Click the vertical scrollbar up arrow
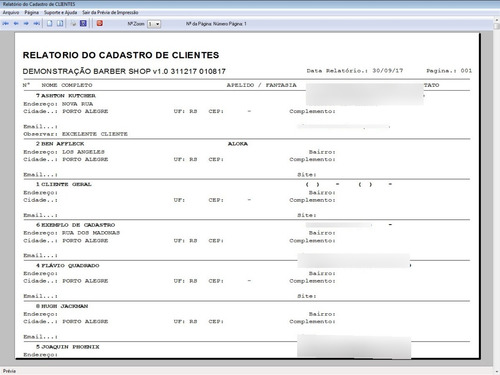Screen dimensions: 500x375 [x=497, y=20]
